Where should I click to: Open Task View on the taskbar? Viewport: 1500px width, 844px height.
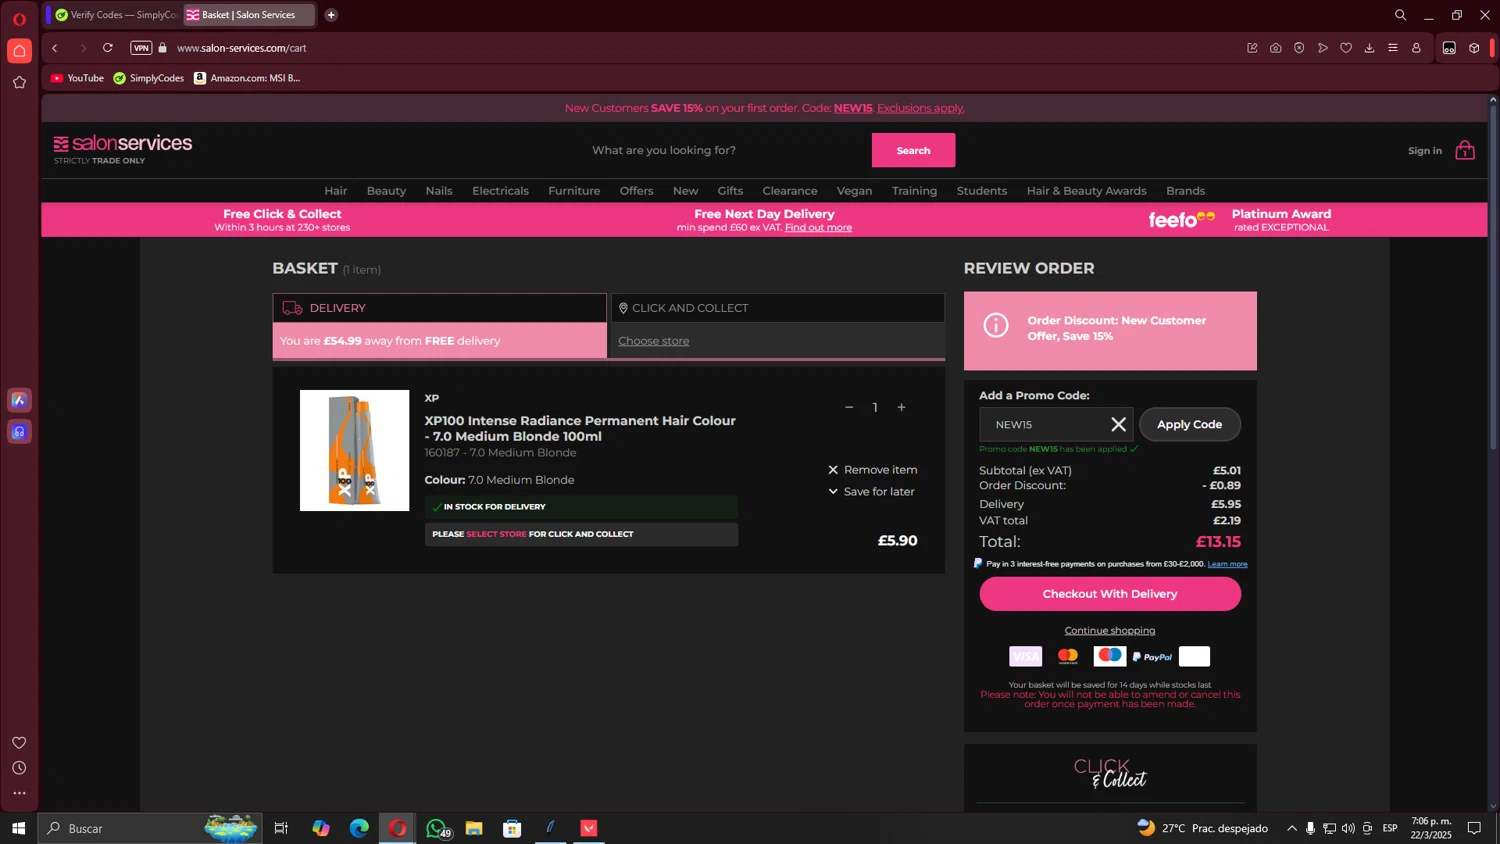(281, 828)
